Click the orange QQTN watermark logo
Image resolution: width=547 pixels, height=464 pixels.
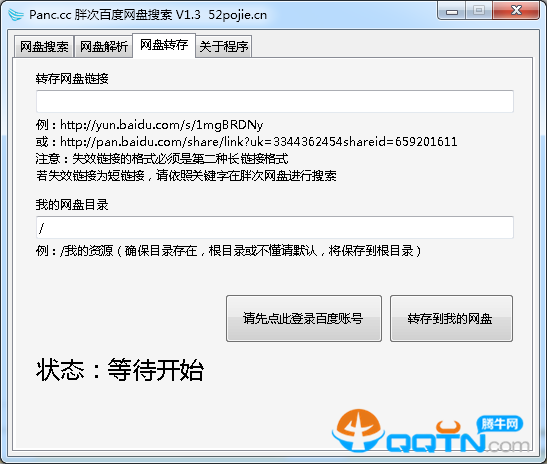tap(359, 430)
